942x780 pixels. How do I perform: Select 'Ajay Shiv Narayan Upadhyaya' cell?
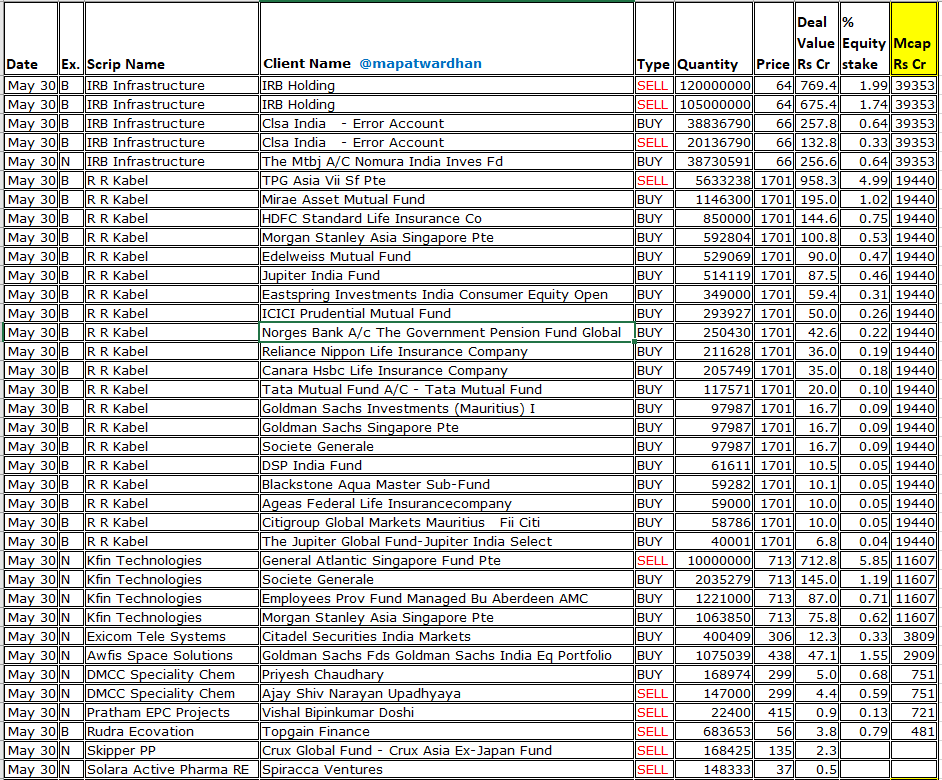point(447,694)
